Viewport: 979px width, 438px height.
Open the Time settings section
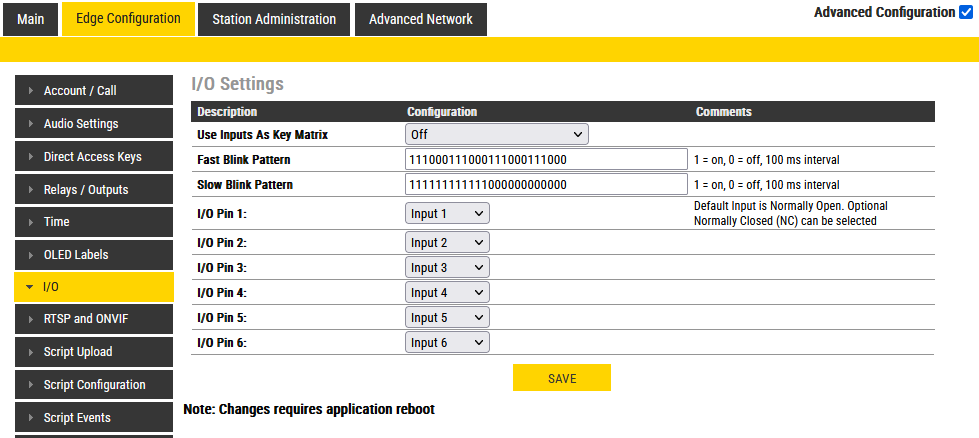click(x=94, y=222)
